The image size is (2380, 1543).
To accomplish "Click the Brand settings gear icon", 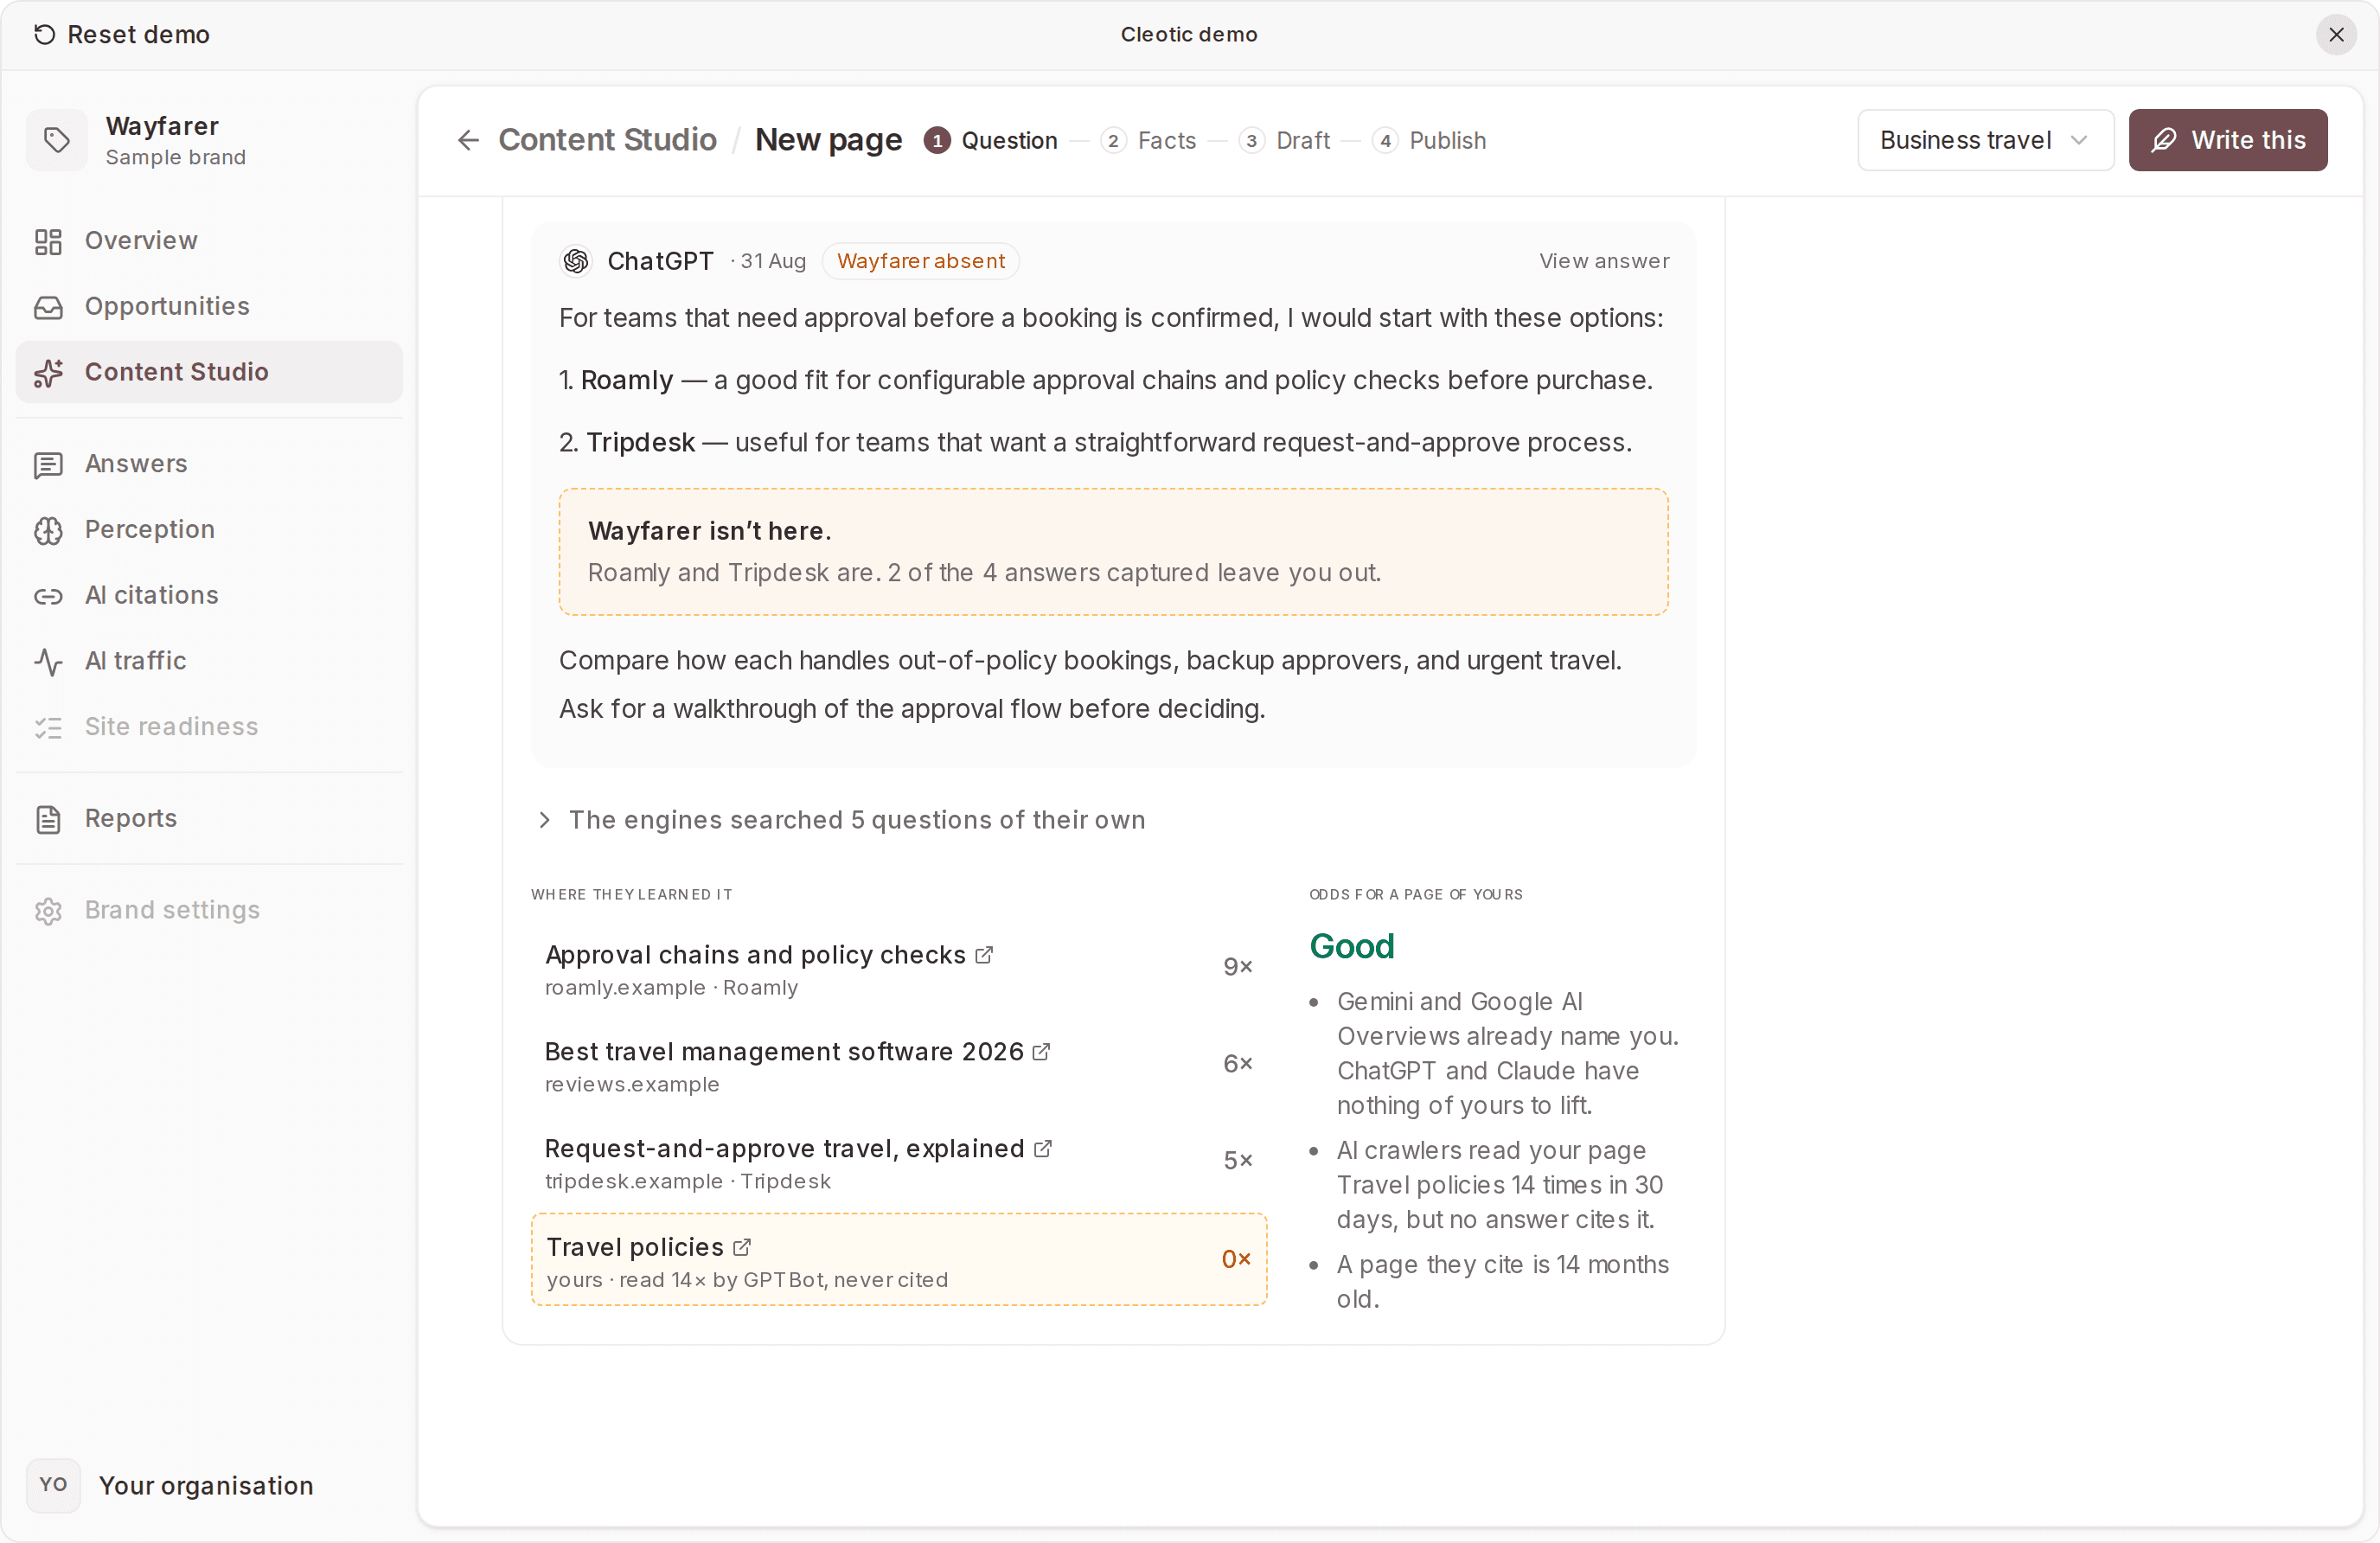I will (x=48, y=911).
